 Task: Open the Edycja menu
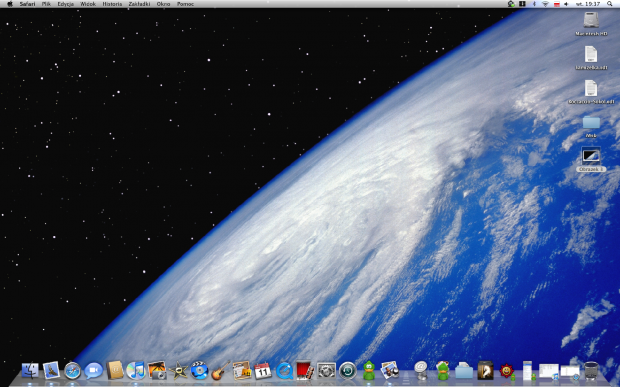point(66,4)
